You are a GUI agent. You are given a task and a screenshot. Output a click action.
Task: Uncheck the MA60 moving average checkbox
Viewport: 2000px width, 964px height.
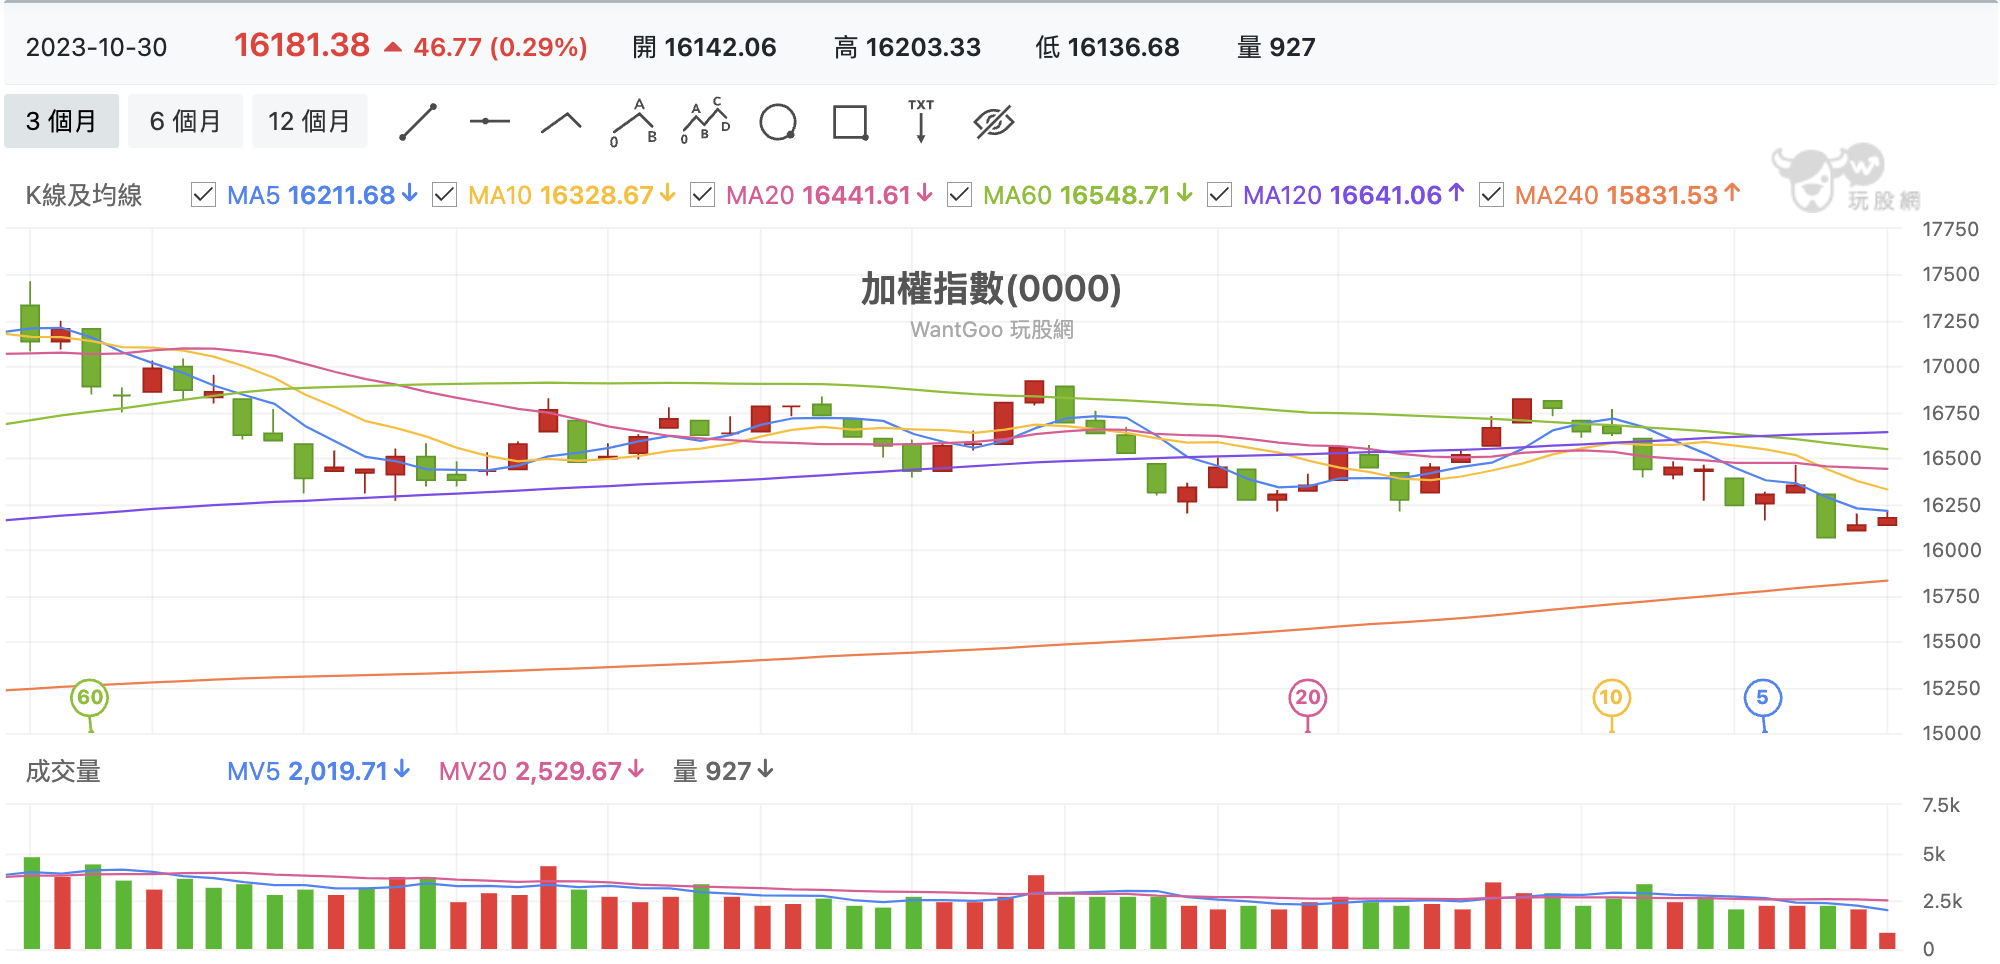(x=959, y=195)
